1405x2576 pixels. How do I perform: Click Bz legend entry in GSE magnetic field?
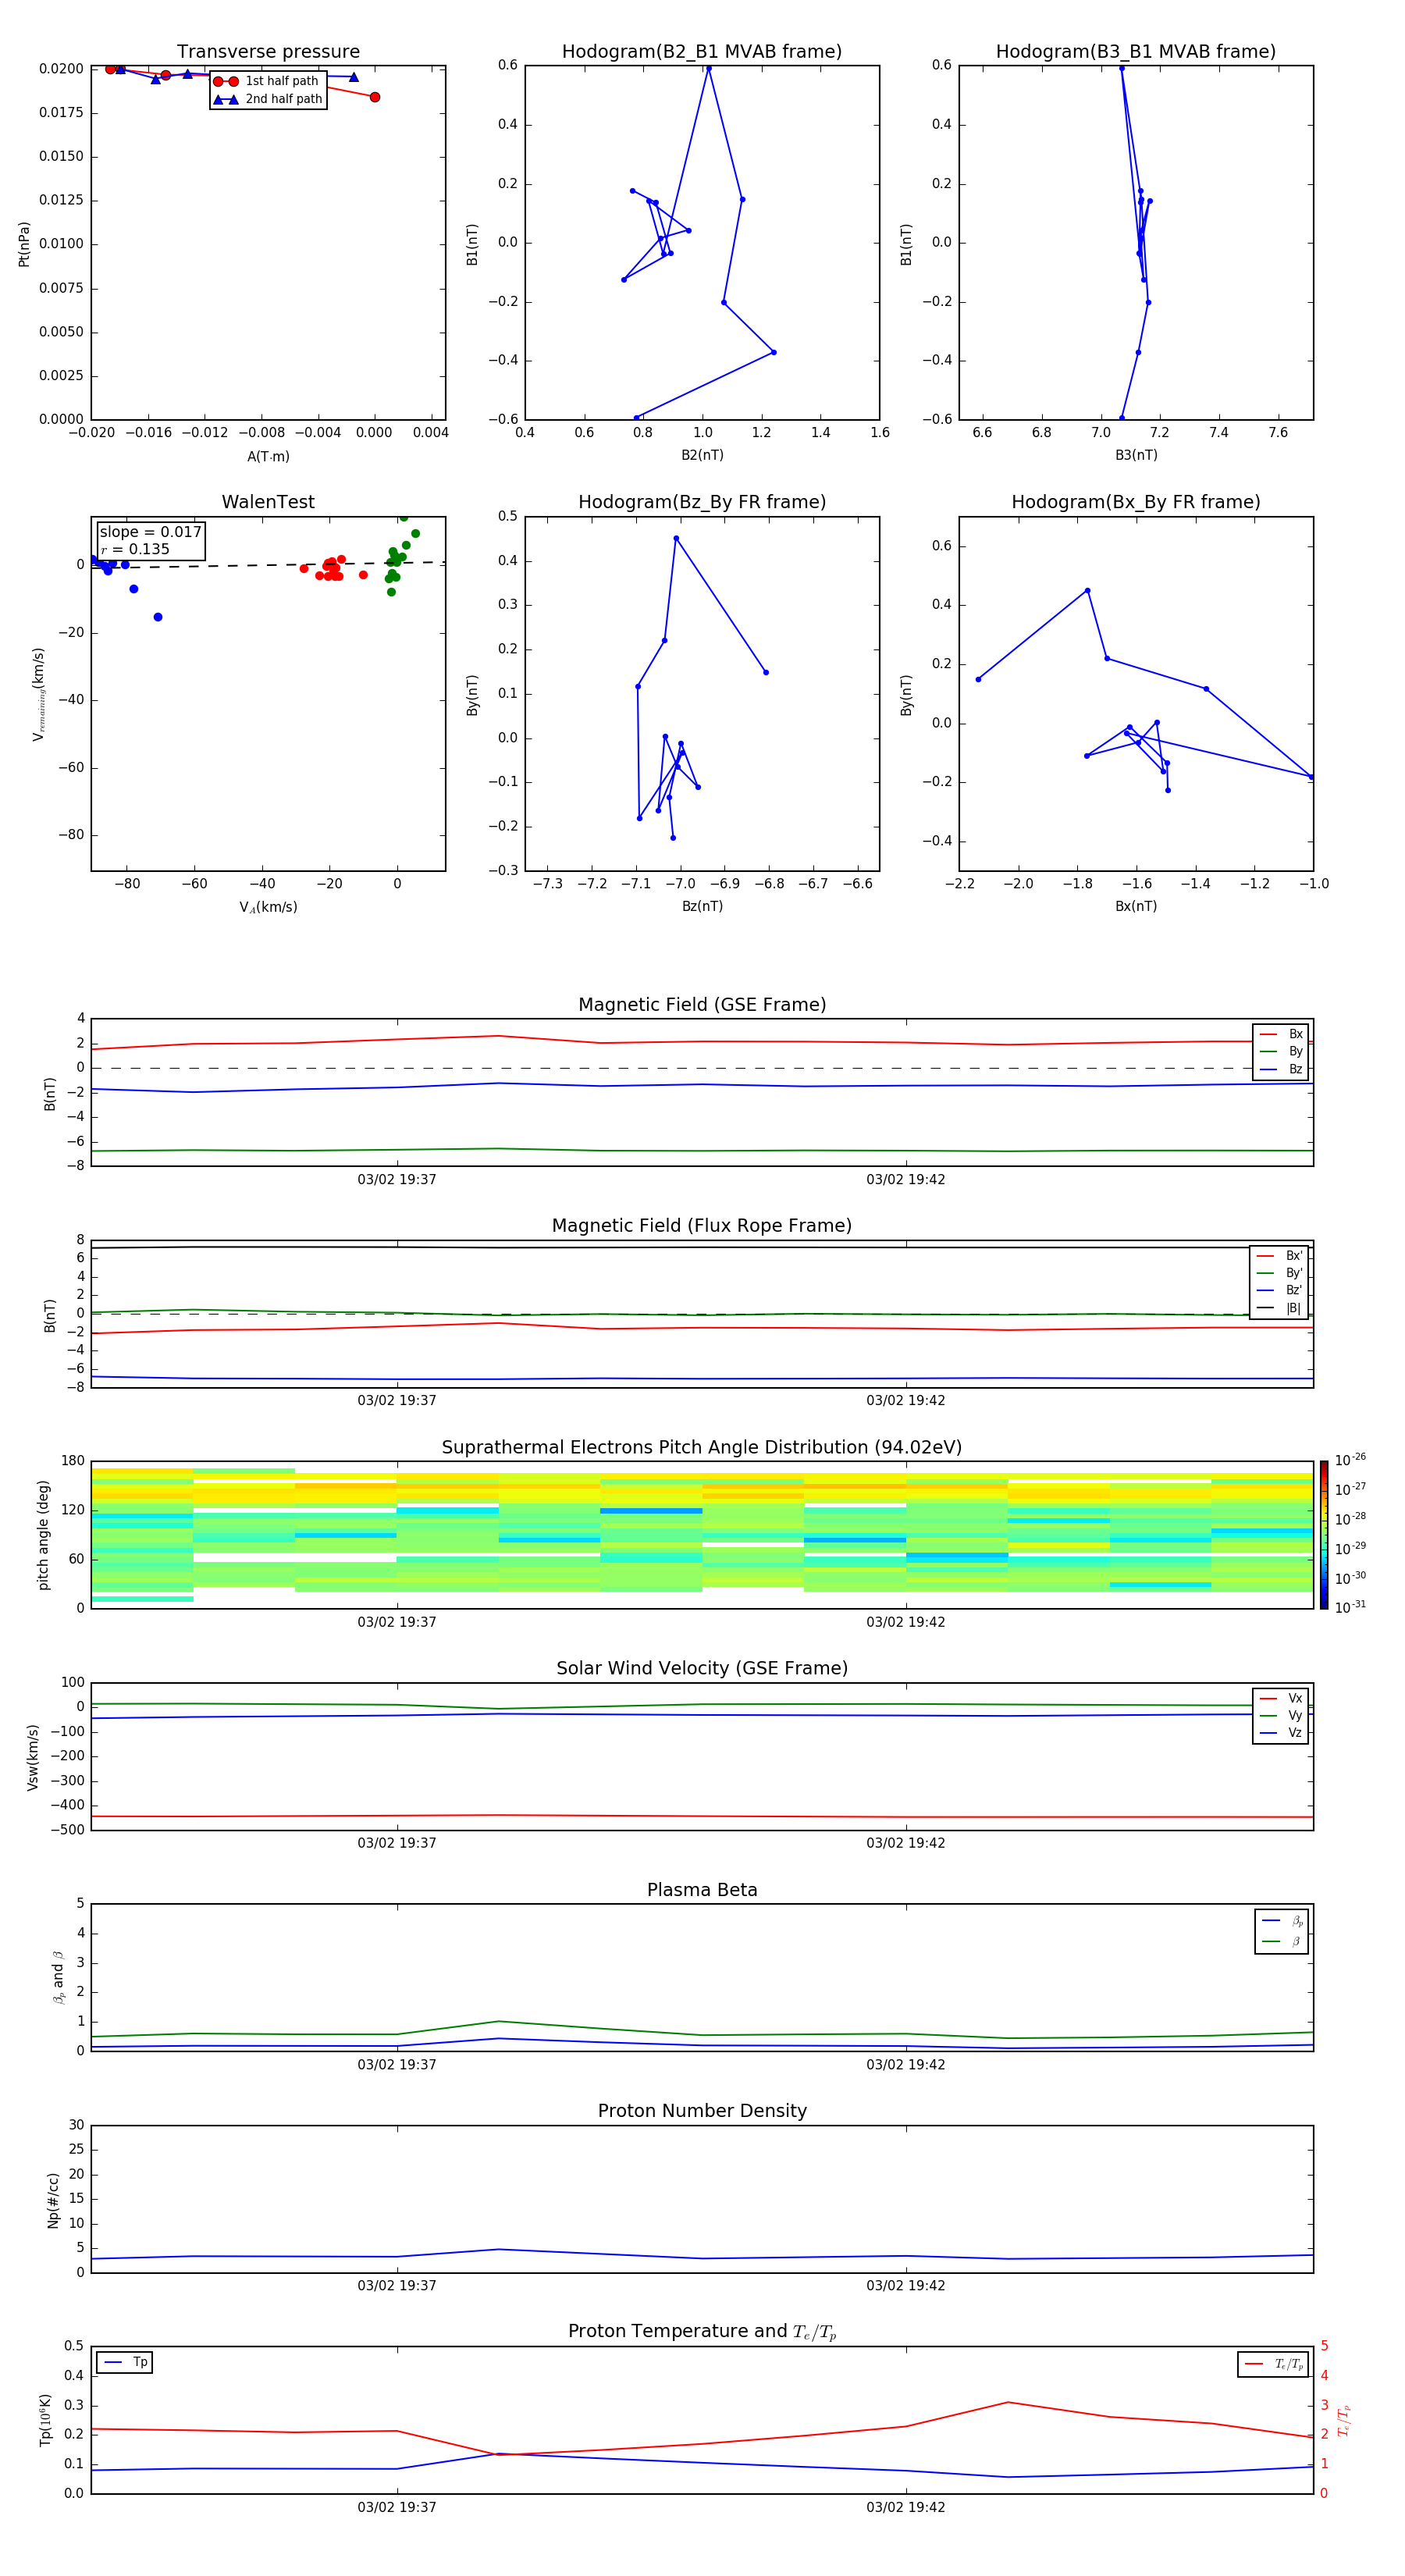pyautogui.click(x=1281, y=1069)
